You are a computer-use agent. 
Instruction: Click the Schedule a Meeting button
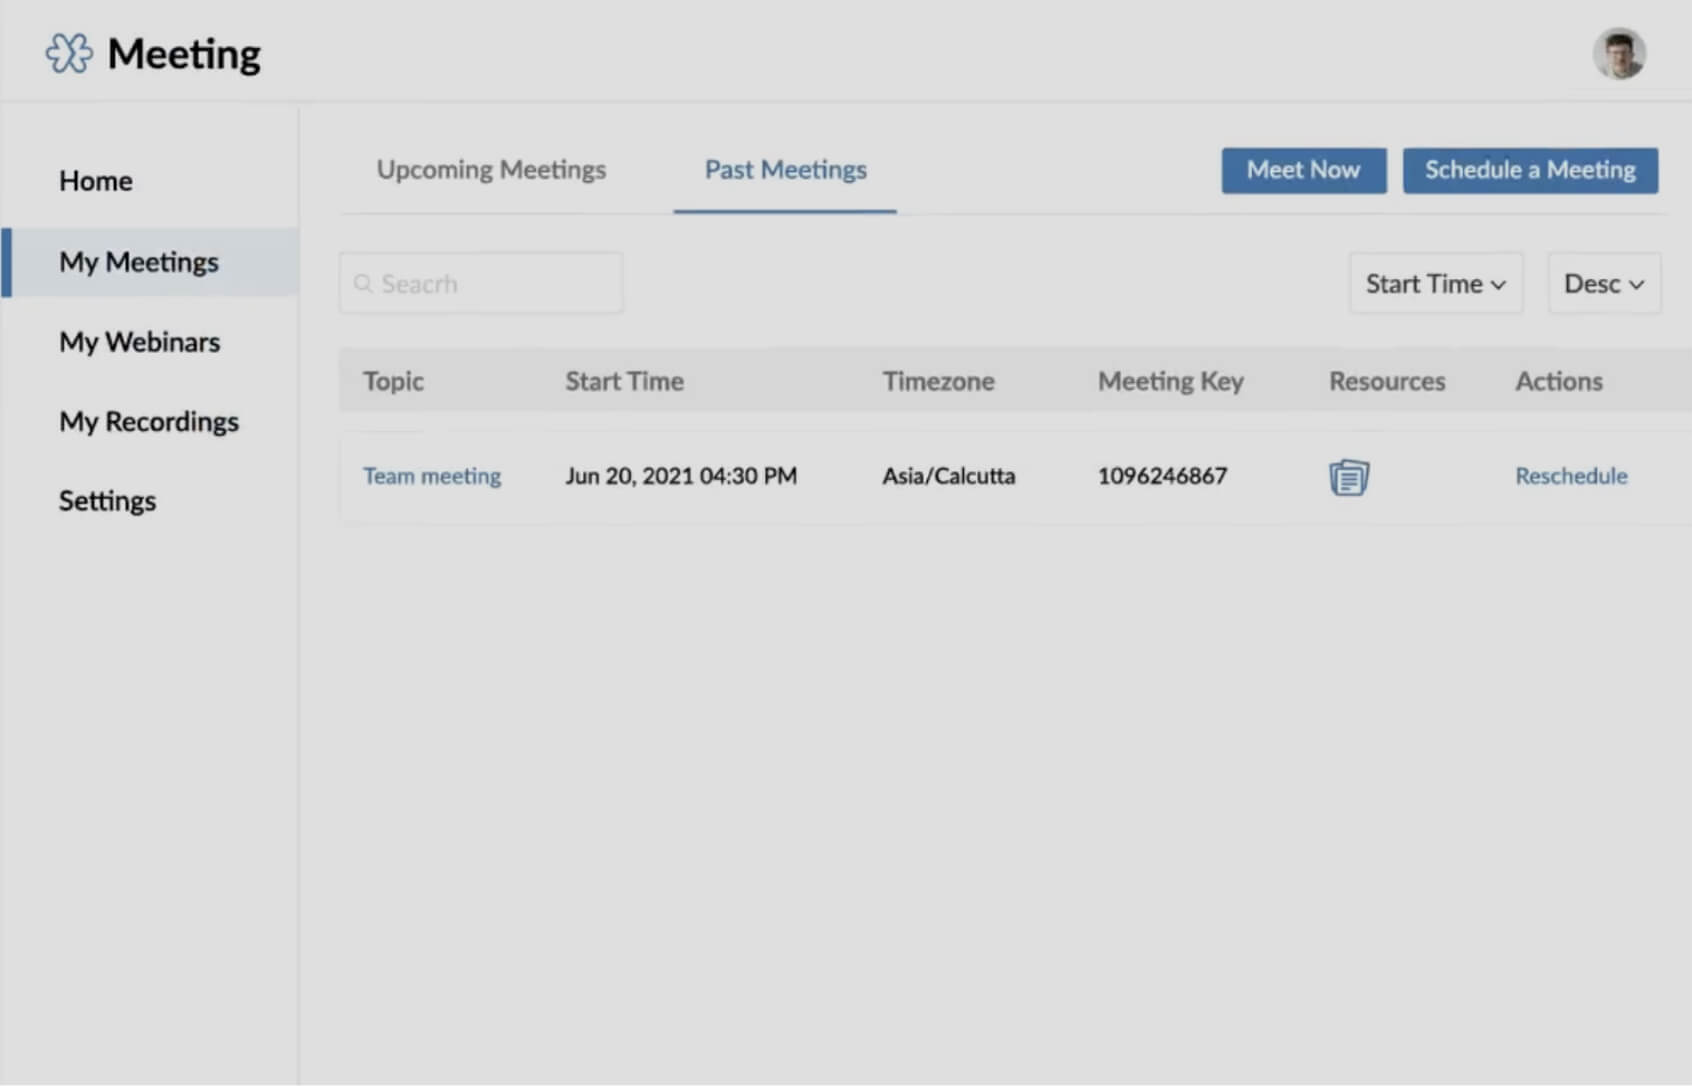(x=1529, y=170)
